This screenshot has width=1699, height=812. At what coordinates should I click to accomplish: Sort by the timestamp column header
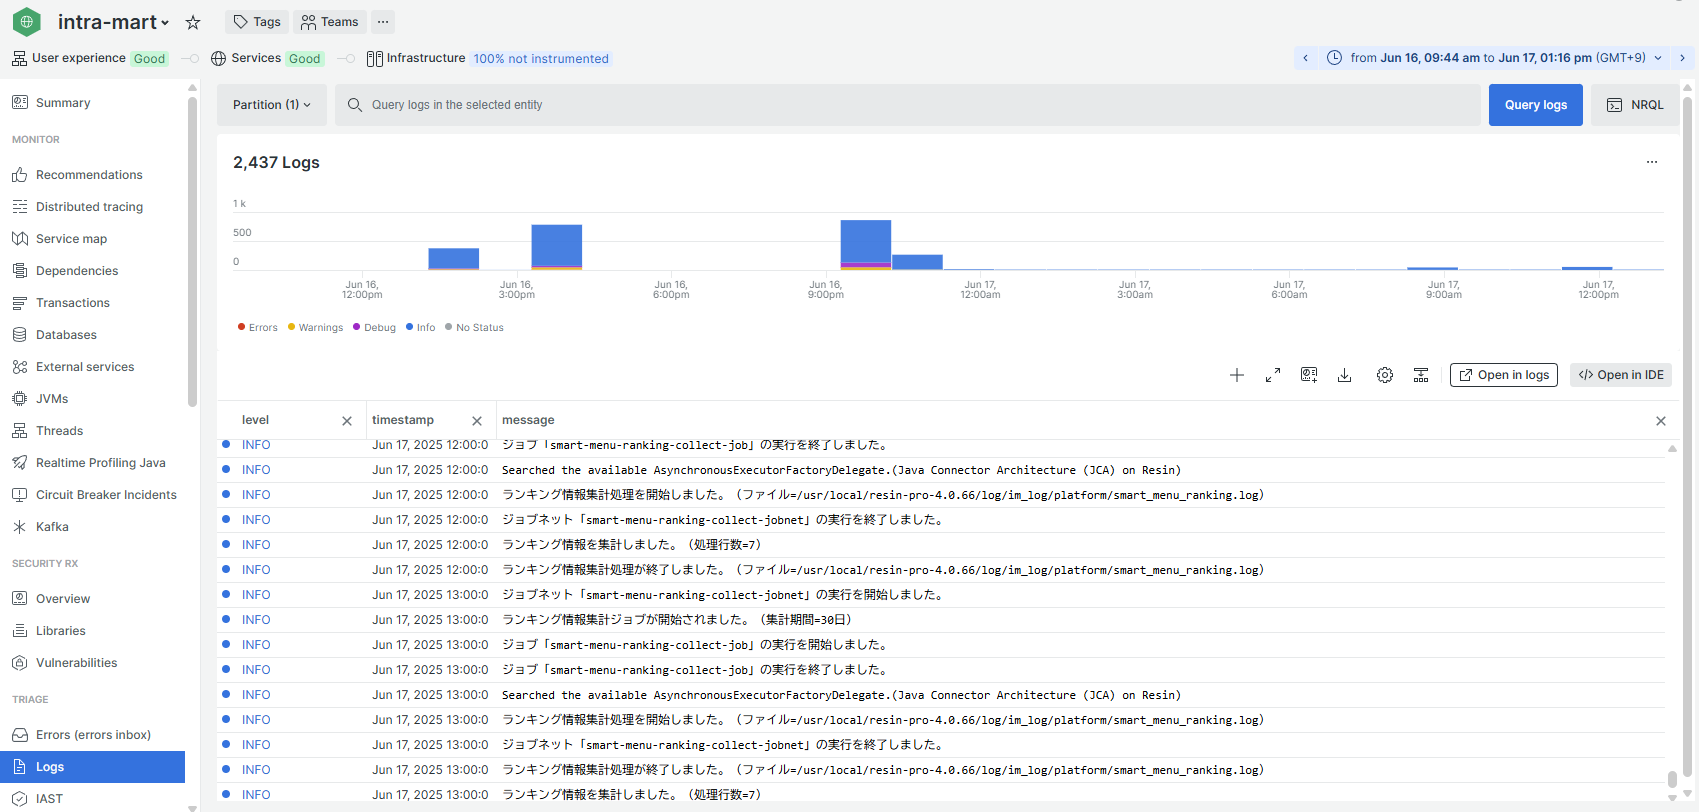click(x=403, y=420)
